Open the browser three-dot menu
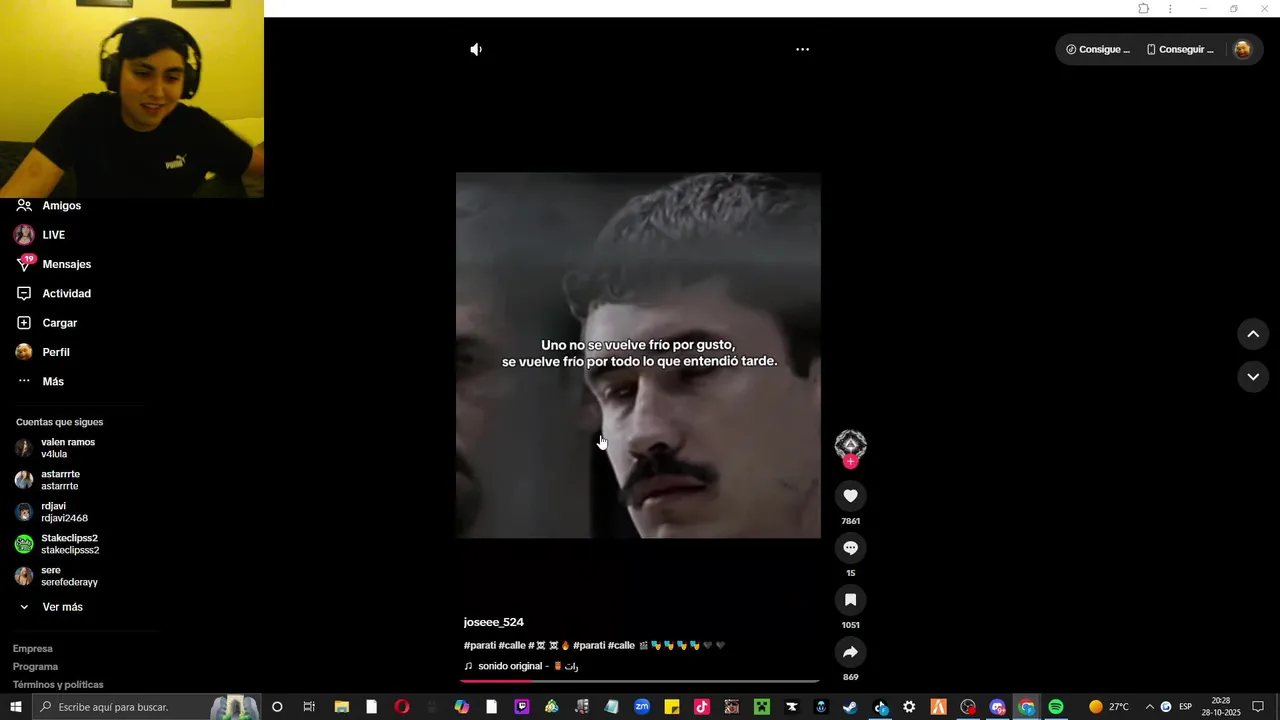1280x720 pixels. (x=1170, y=9)
